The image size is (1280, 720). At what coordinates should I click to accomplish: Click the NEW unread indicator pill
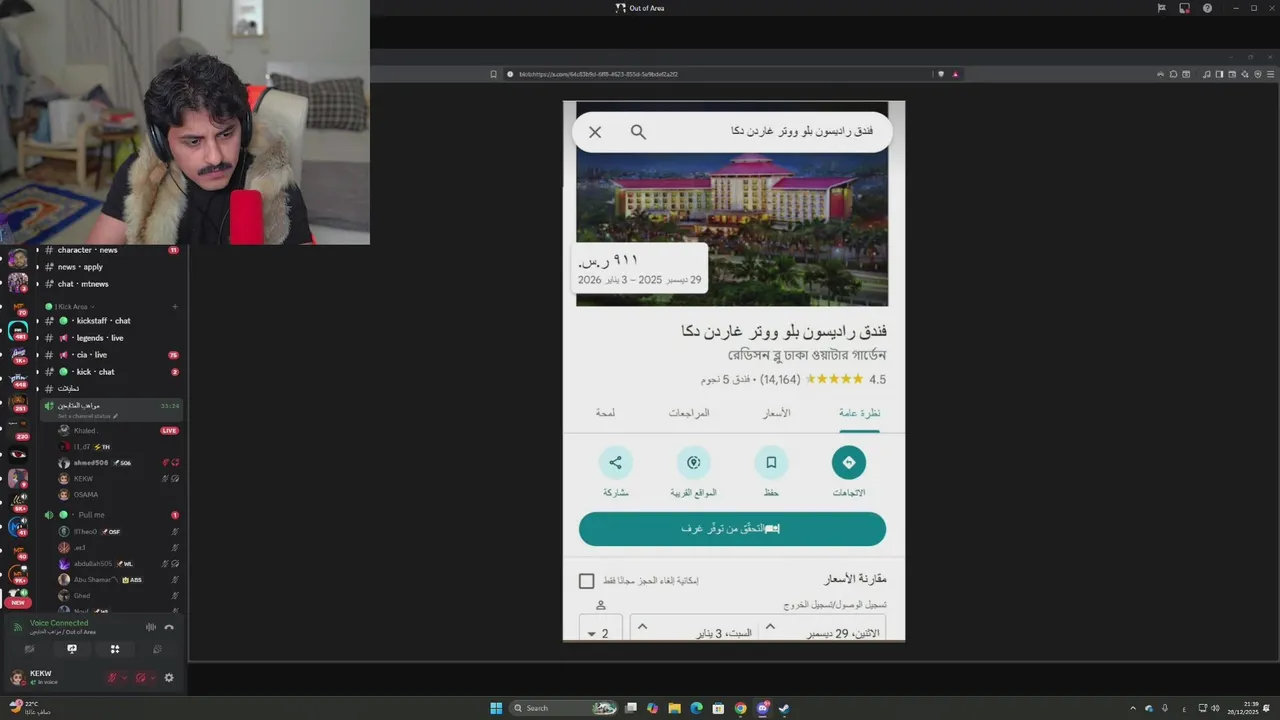tap(18, 603)
